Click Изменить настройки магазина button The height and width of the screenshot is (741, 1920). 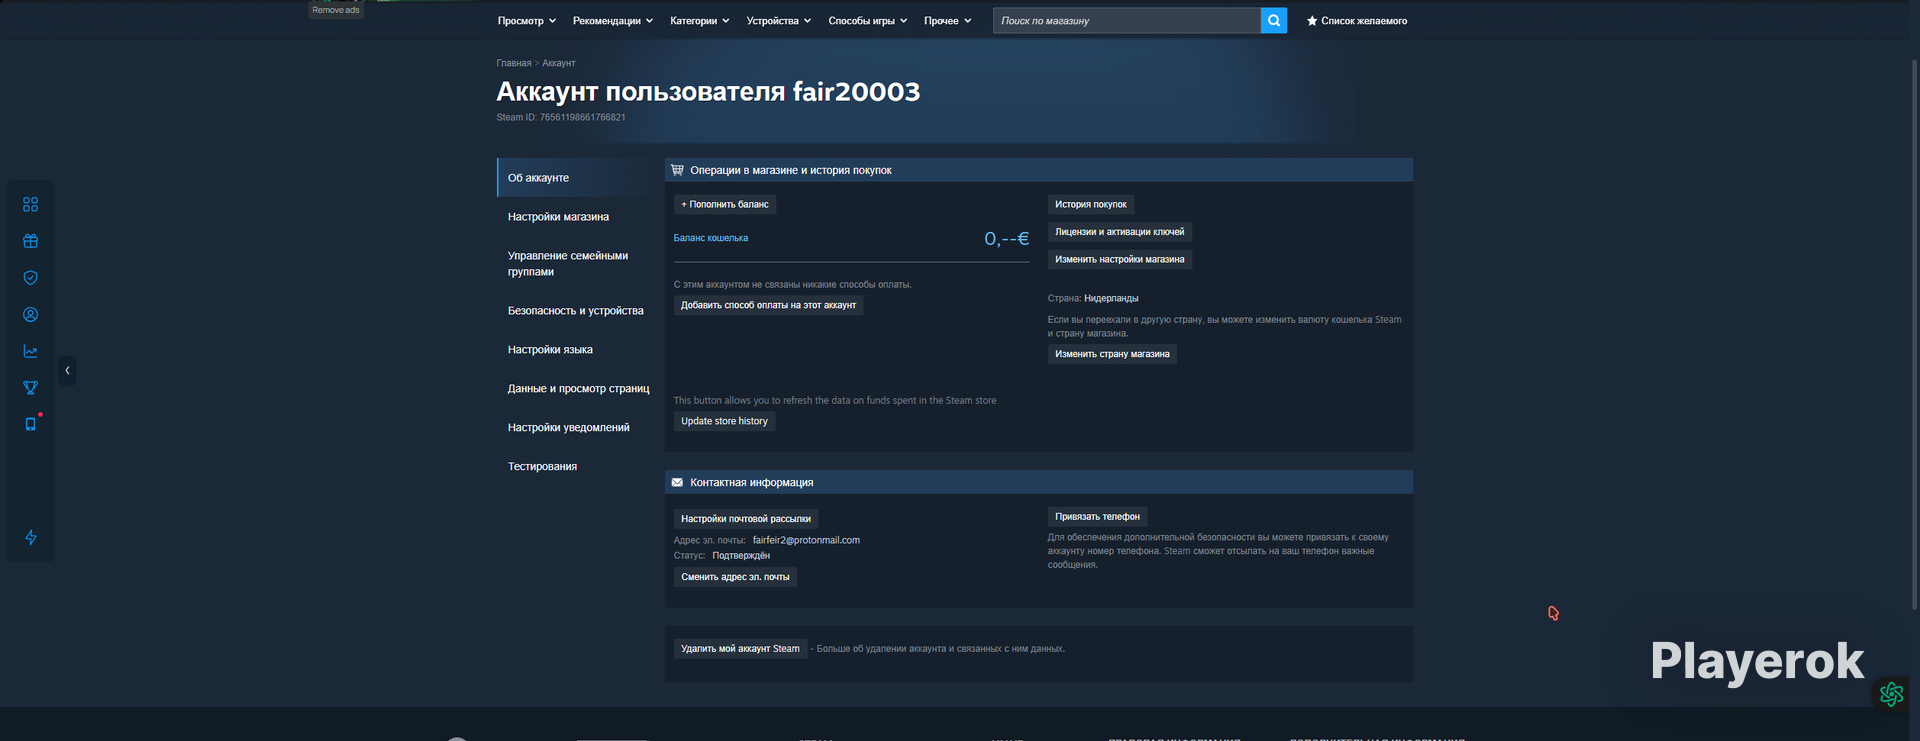click(1119, 259)
